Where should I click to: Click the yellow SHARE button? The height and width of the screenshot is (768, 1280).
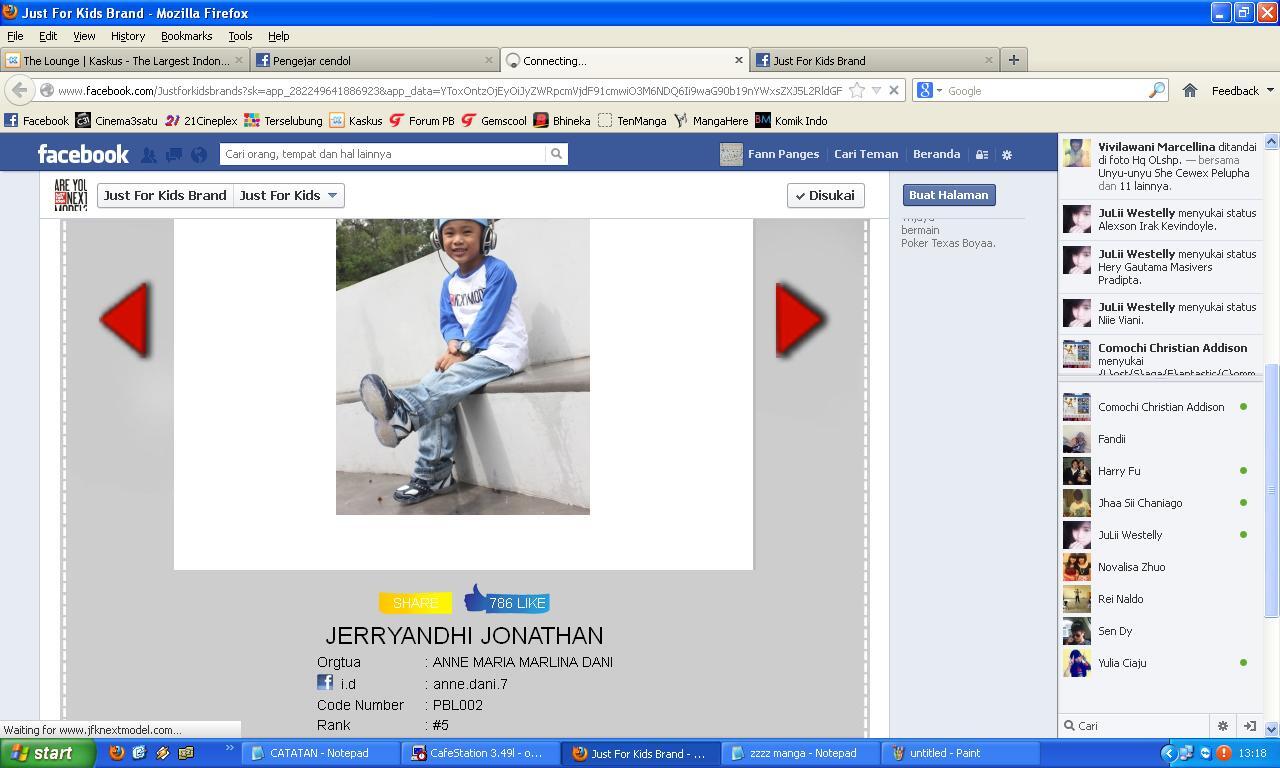tap(415, 602)
